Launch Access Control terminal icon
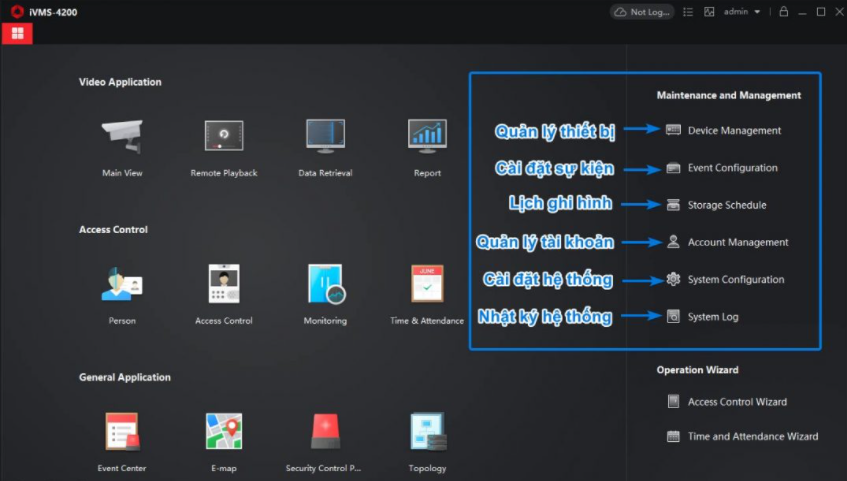Viewport: 847px width, 481px height. coord(224,283)
